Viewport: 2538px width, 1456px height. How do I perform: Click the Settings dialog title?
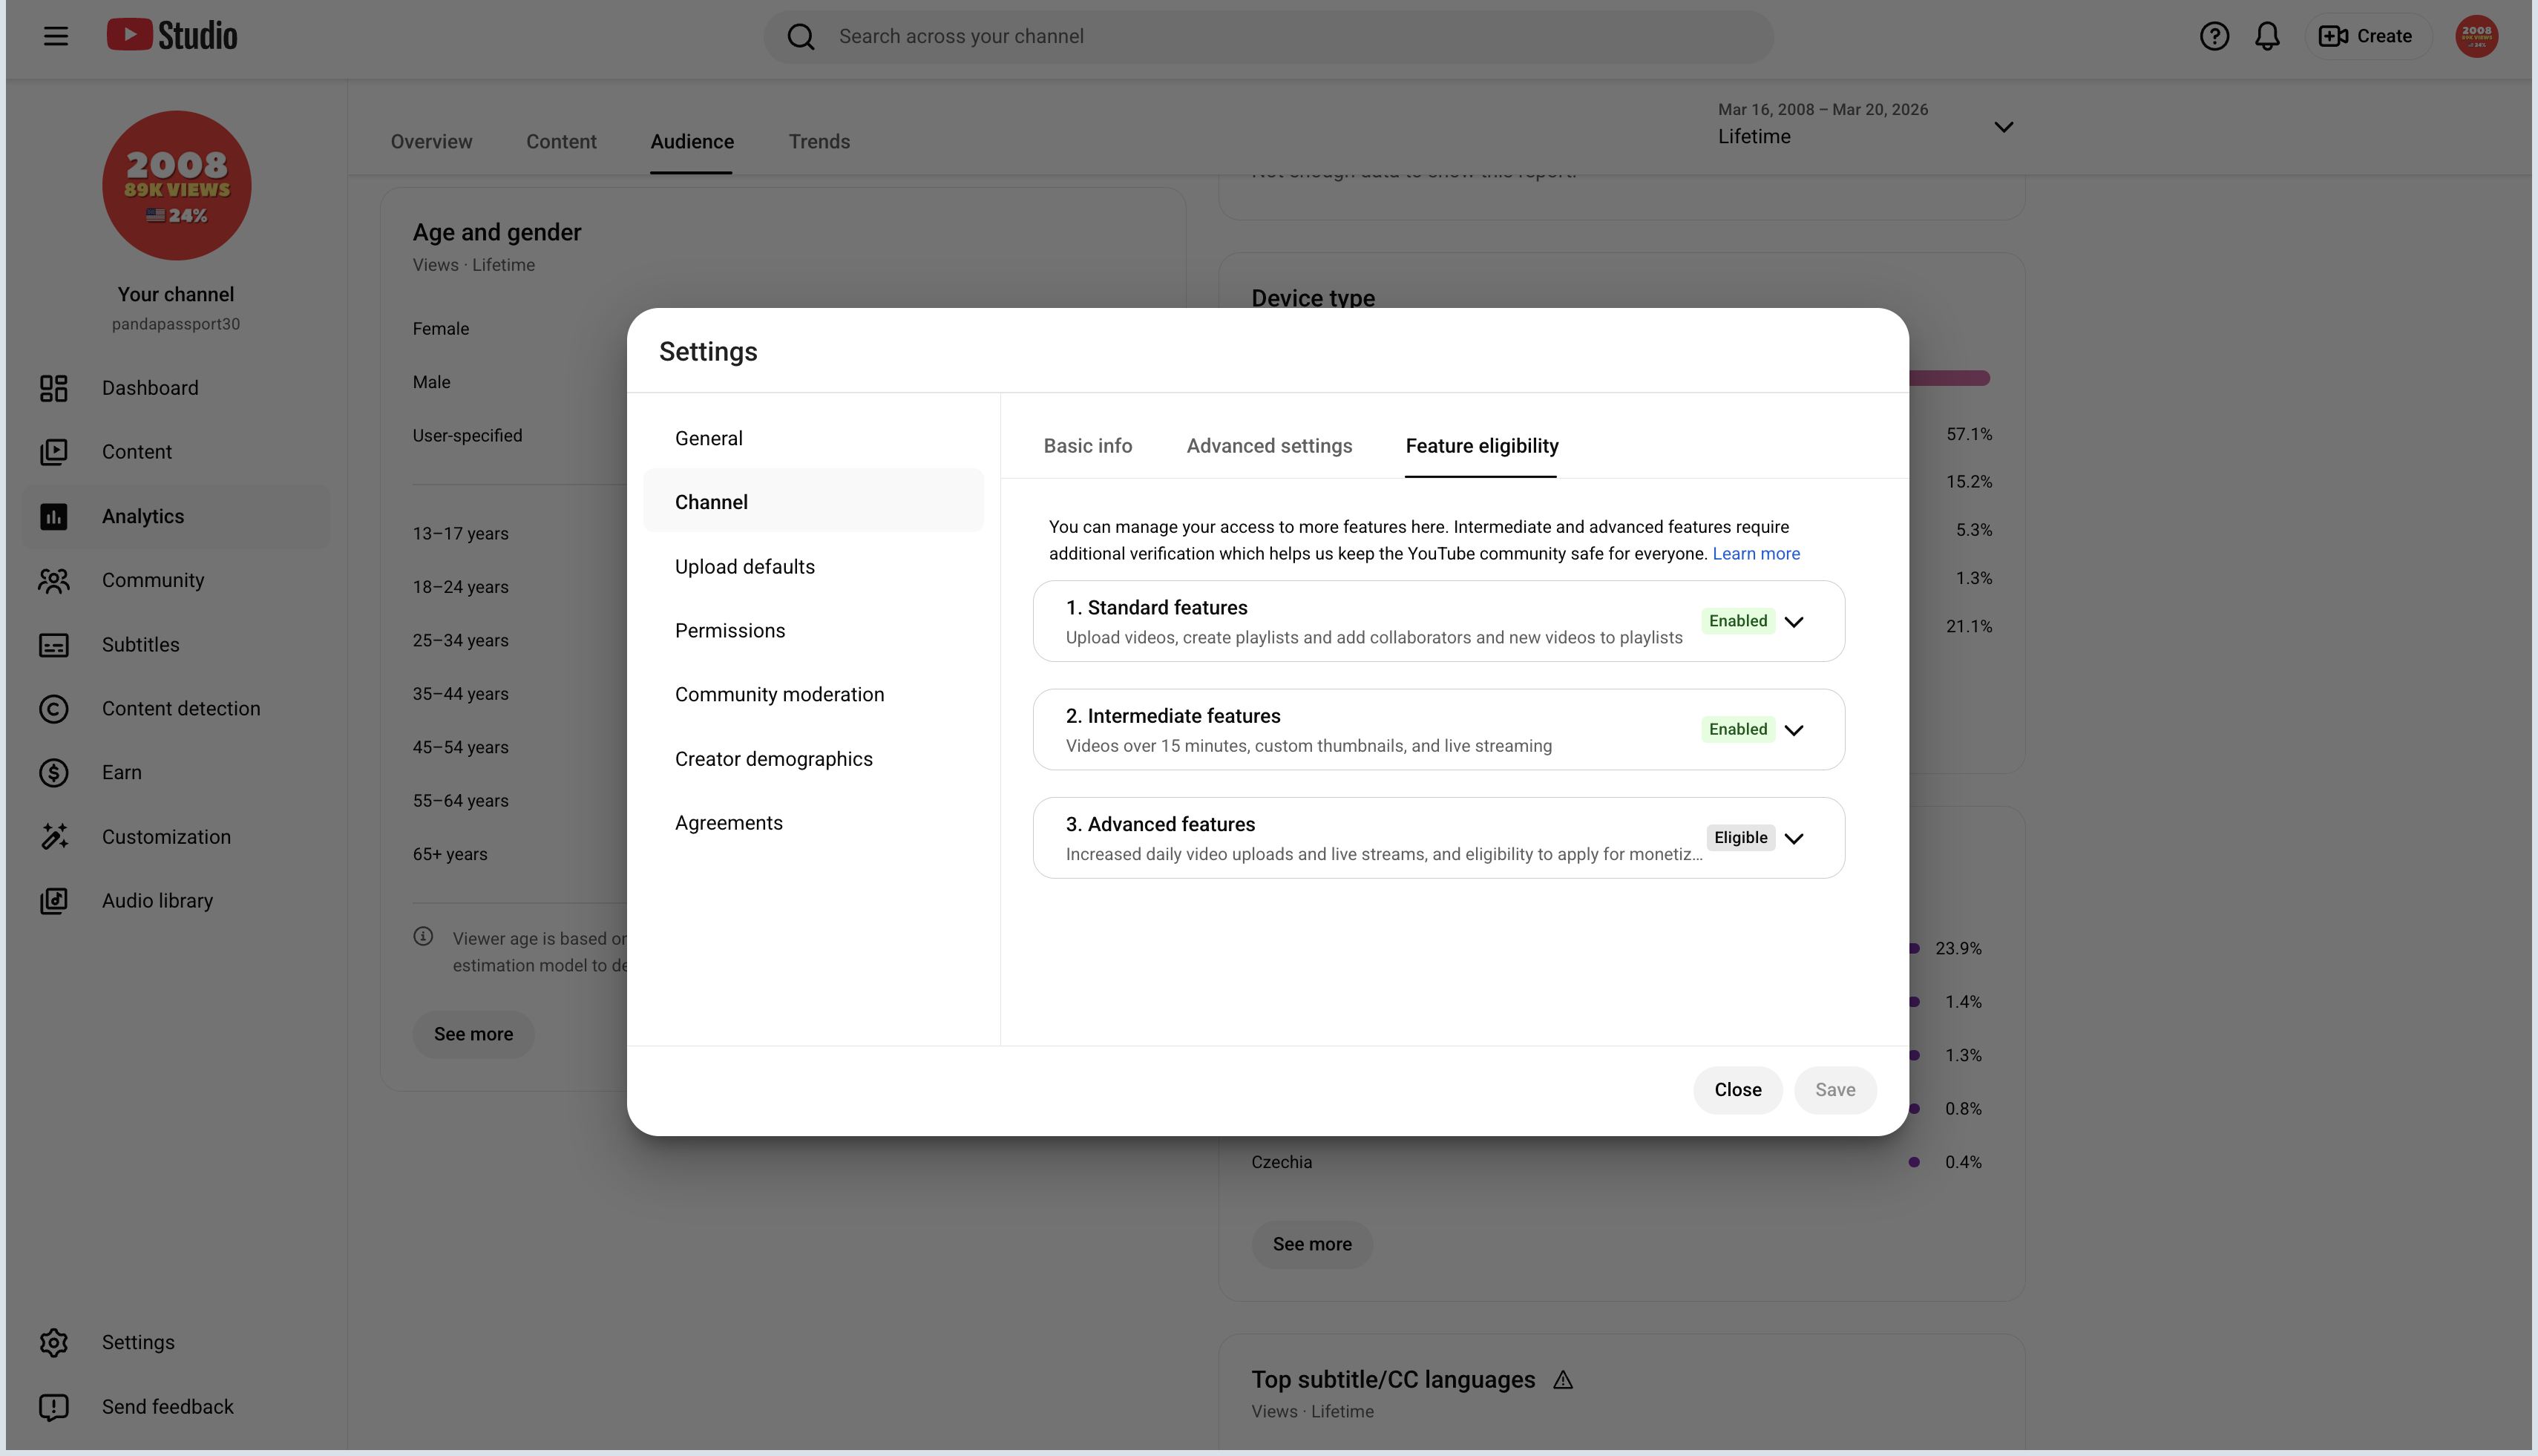[x=708, y=352]
